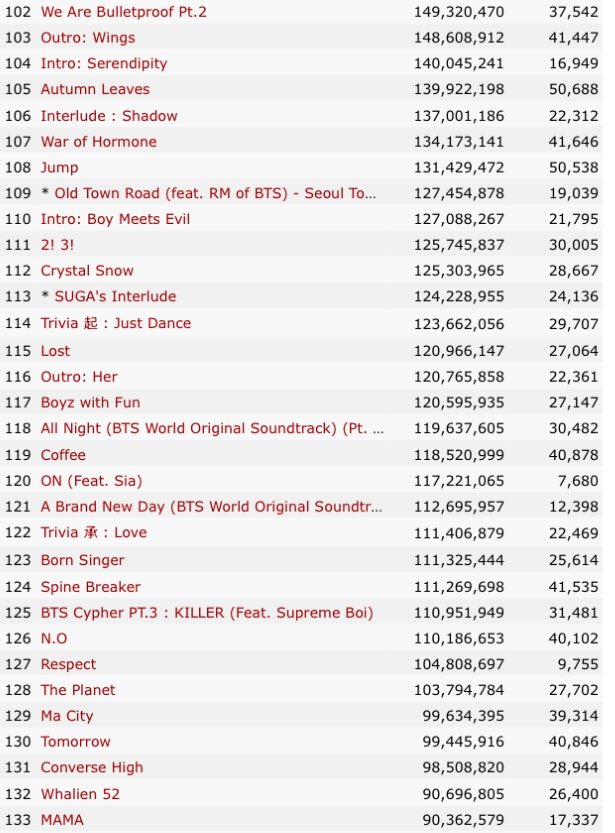
Task: Open "A Brand New Day" soundtrack link
Action: click(211, 507)
